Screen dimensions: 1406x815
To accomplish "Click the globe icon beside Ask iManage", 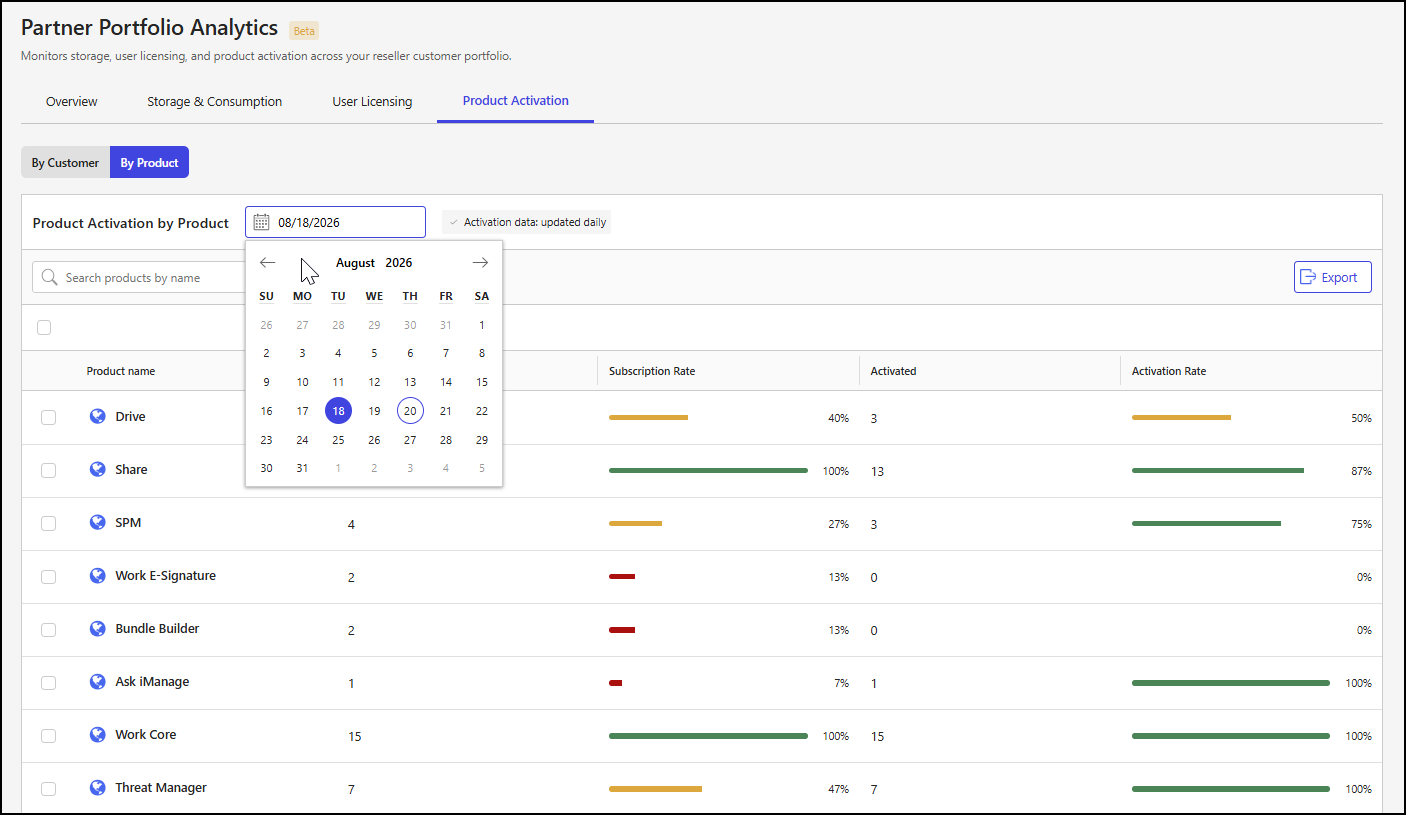I will coord(97,681).
